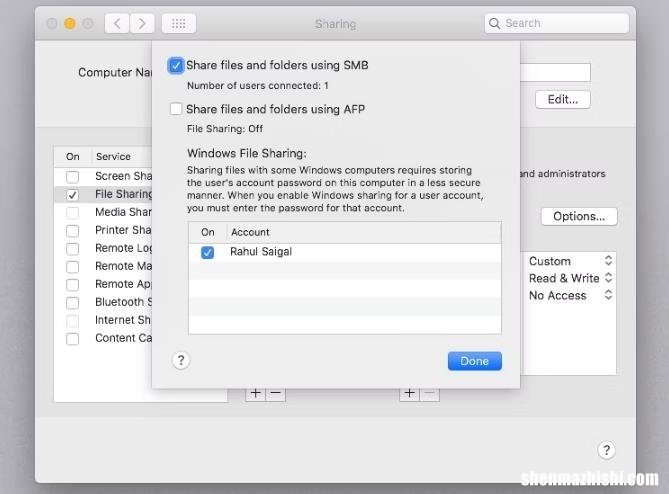Click the Done button
Screen dimensions: 669x494
[474, 361]
